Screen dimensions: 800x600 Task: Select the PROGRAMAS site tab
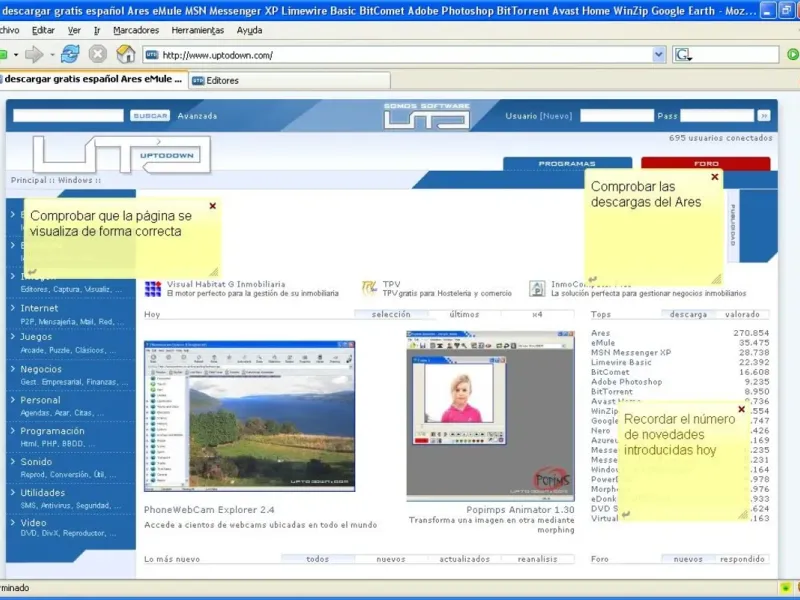(567, 163)
